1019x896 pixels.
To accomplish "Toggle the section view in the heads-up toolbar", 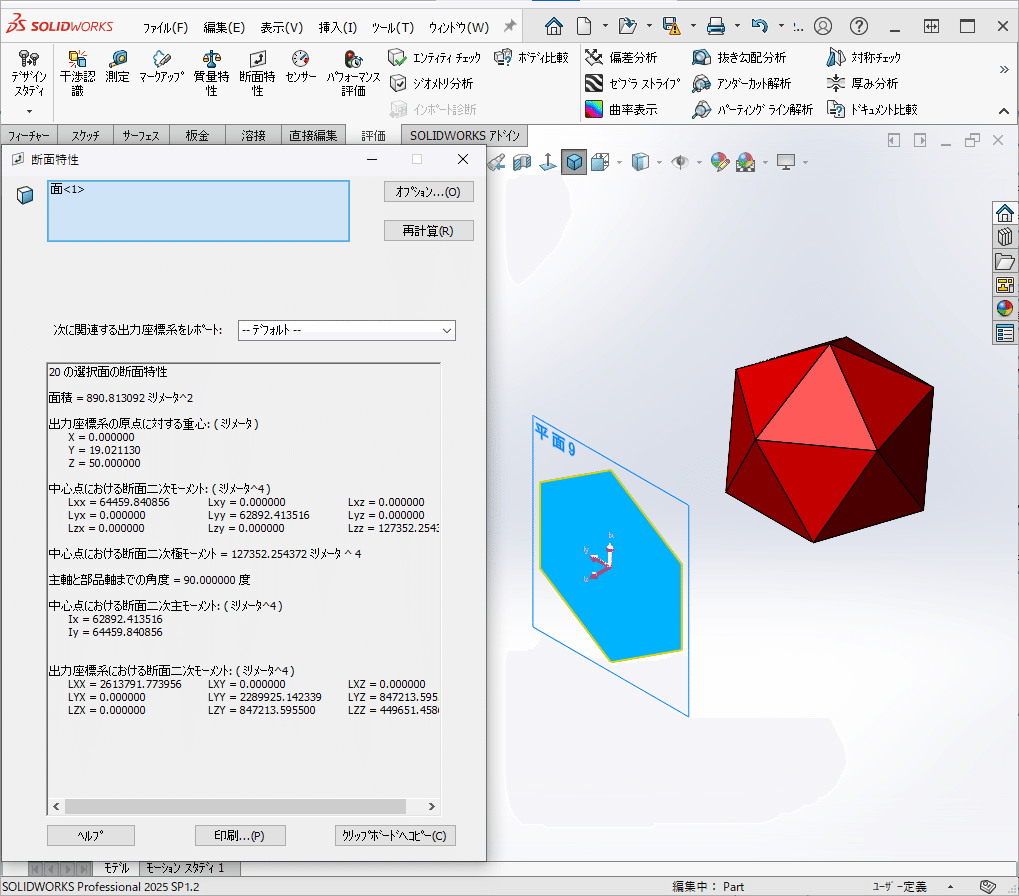I will 522,161.
